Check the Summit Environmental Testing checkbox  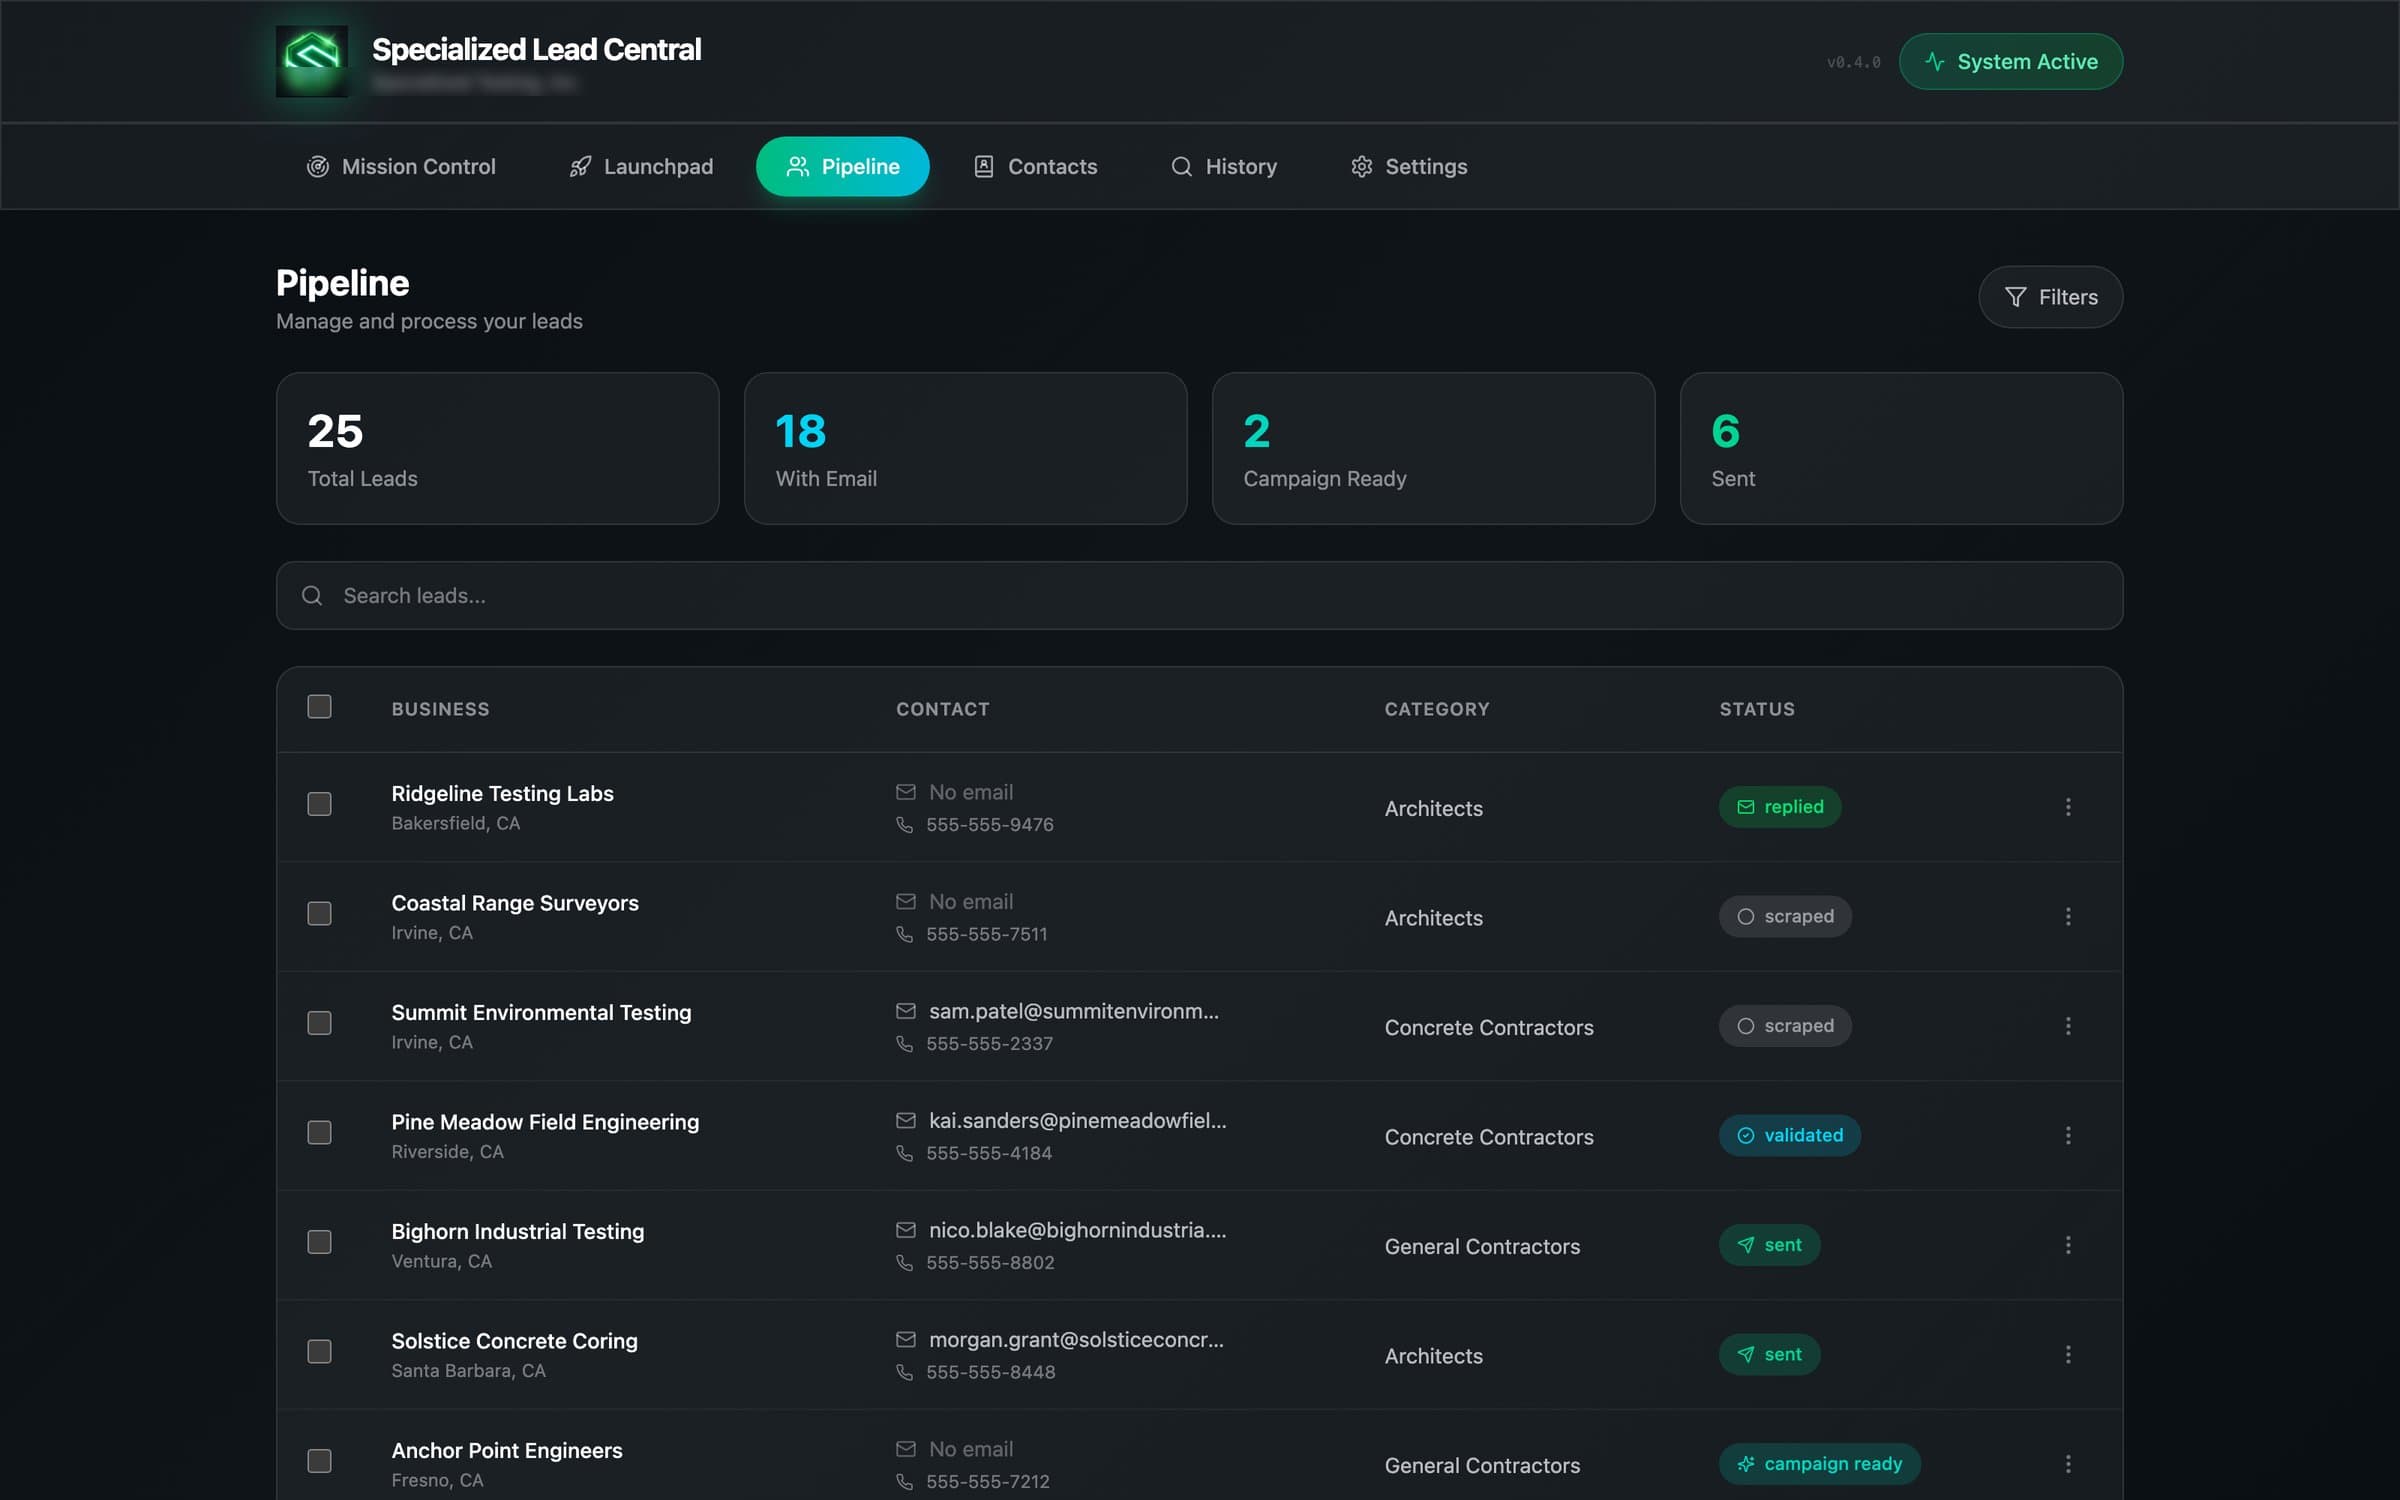point(319,1023)
